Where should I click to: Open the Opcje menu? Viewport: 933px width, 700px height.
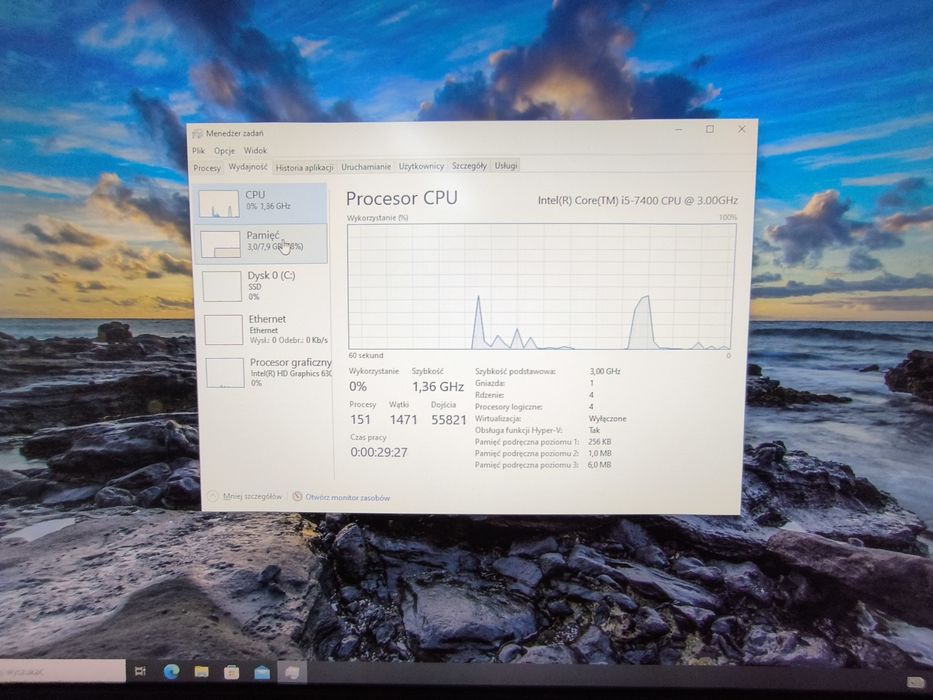(224, 151)
